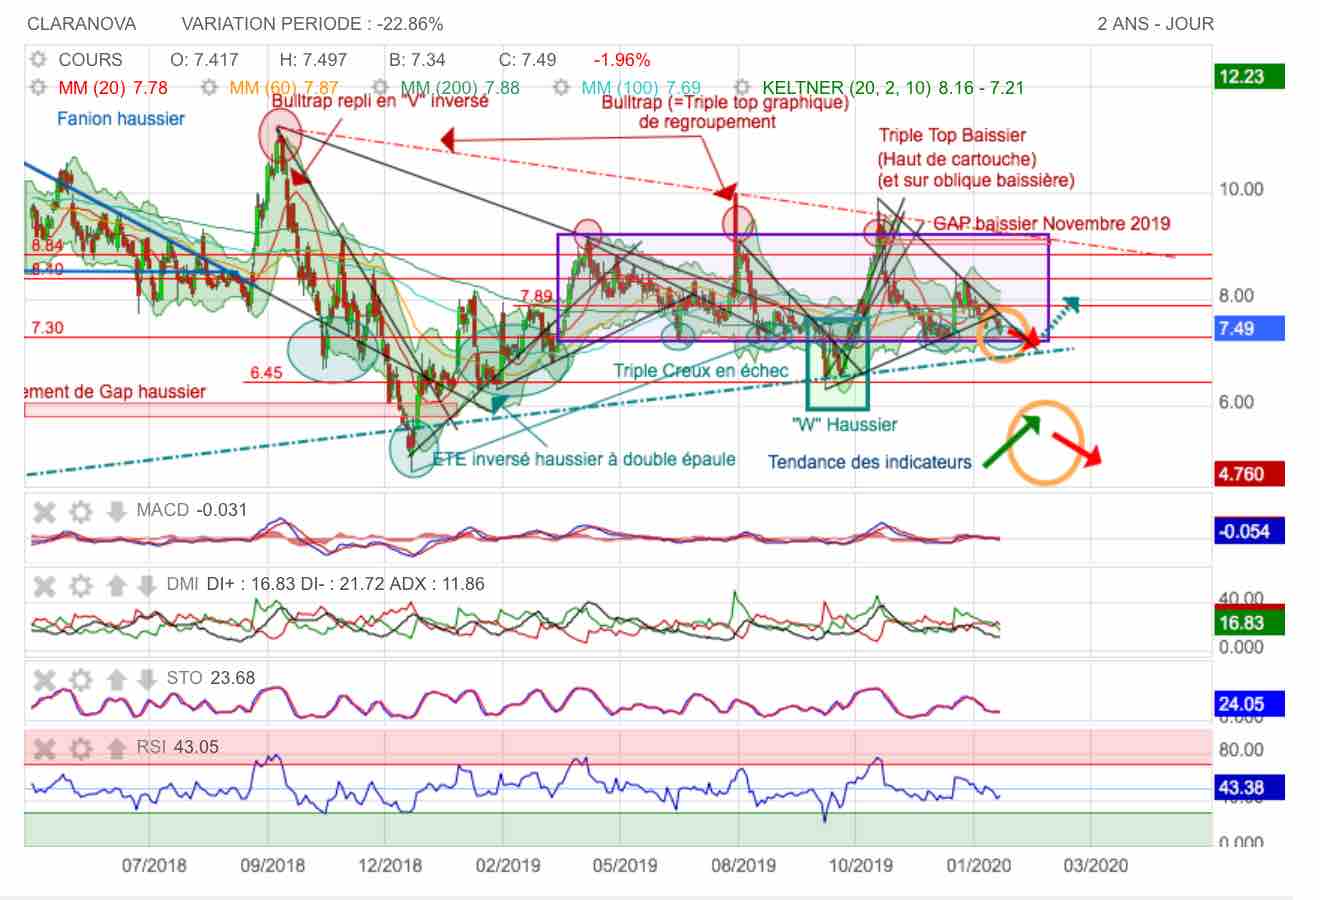This screenshot has width=1320, height=900.
Task: Click the red -1.96% change value
Action: tap(622, 60)
